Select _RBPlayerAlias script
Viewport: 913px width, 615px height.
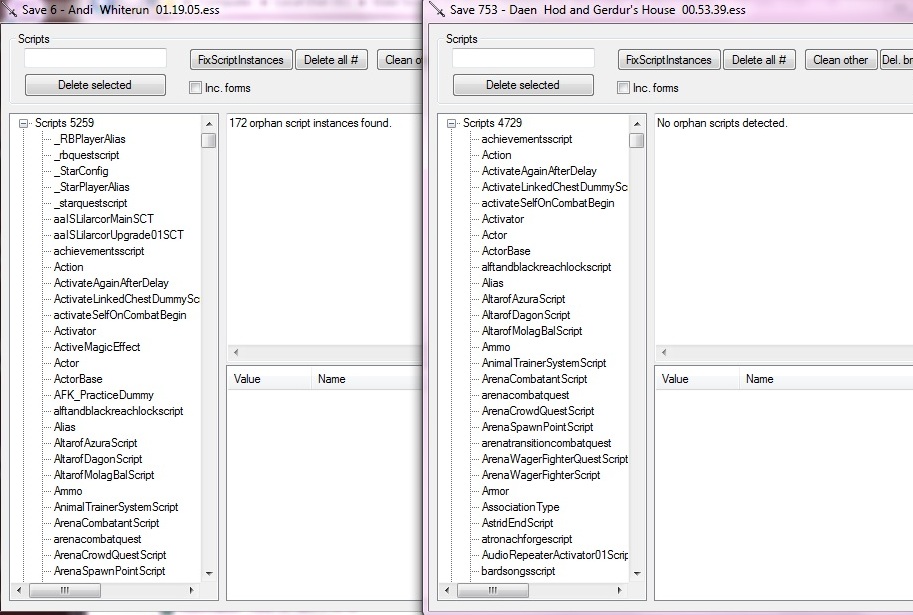point(90,139)
